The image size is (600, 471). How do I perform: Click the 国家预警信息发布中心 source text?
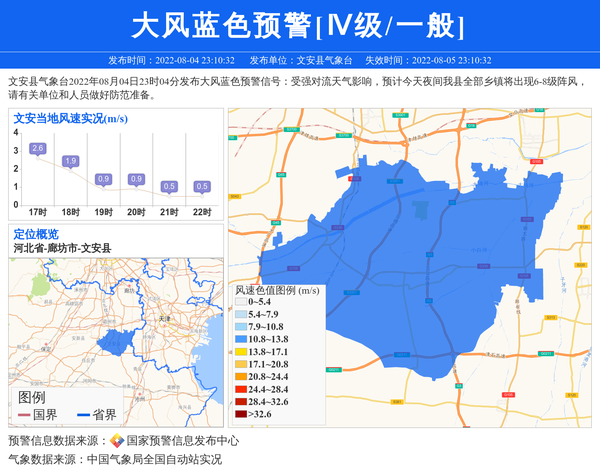pos(182,441)
